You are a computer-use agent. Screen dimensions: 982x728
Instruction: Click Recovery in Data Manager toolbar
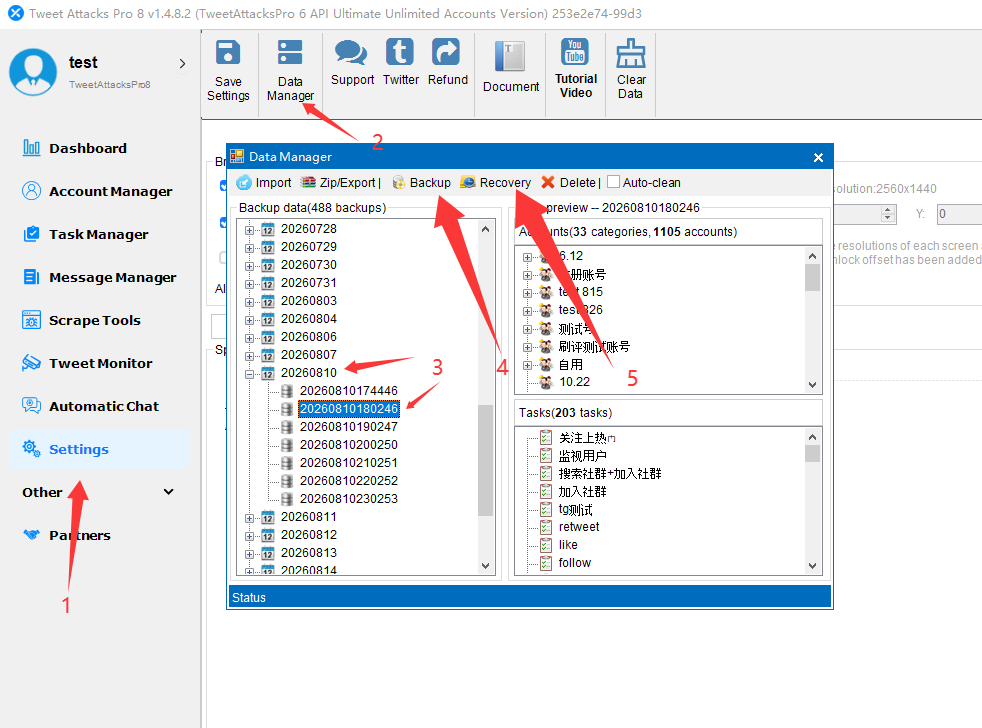[496, 183]
